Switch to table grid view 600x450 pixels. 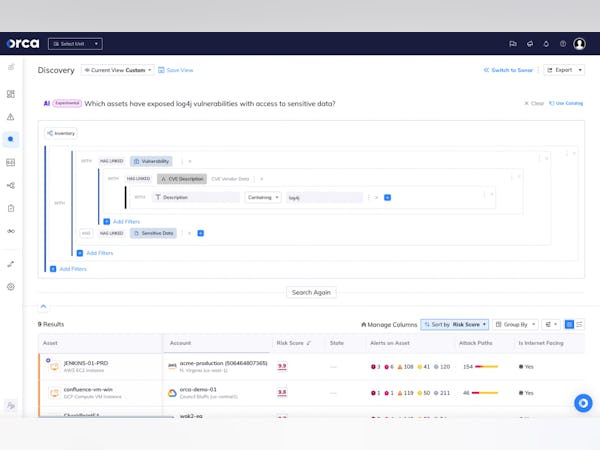point(569,324)
